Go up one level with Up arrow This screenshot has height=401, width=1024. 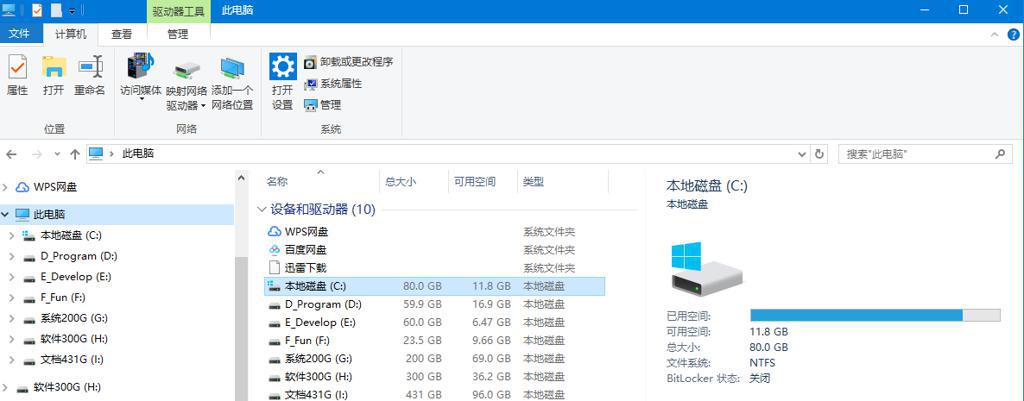pos(75,154)
